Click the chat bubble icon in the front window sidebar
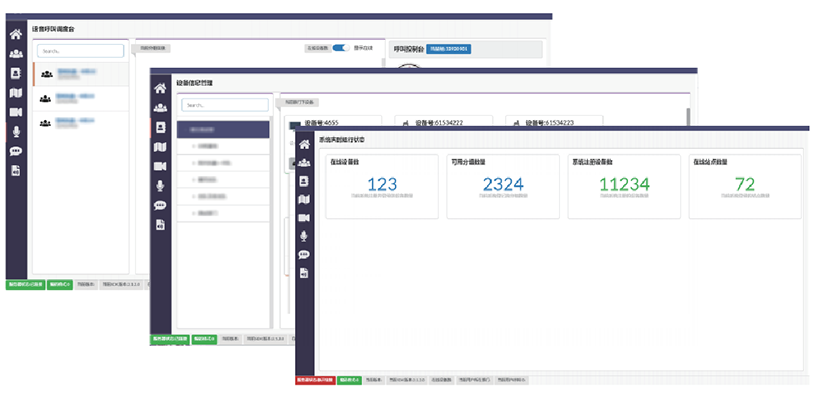823x398 pixels. point(304,255)
